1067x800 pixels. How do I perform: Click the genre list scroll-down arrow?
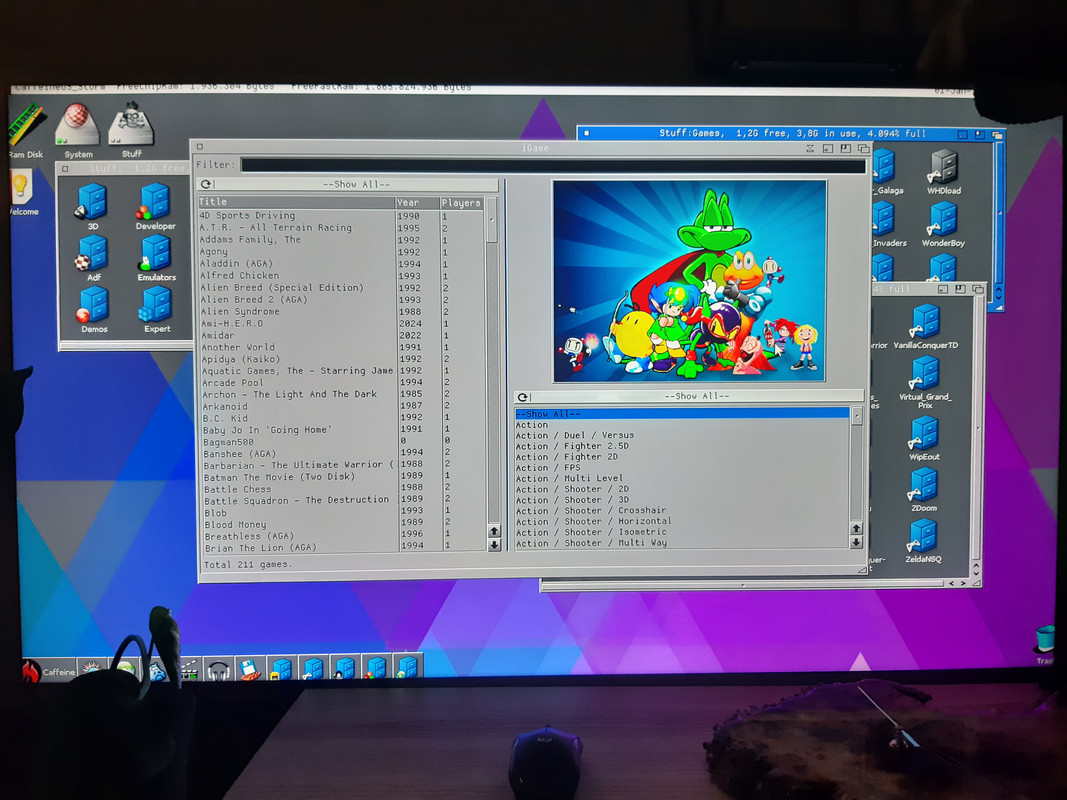point(856,542)
